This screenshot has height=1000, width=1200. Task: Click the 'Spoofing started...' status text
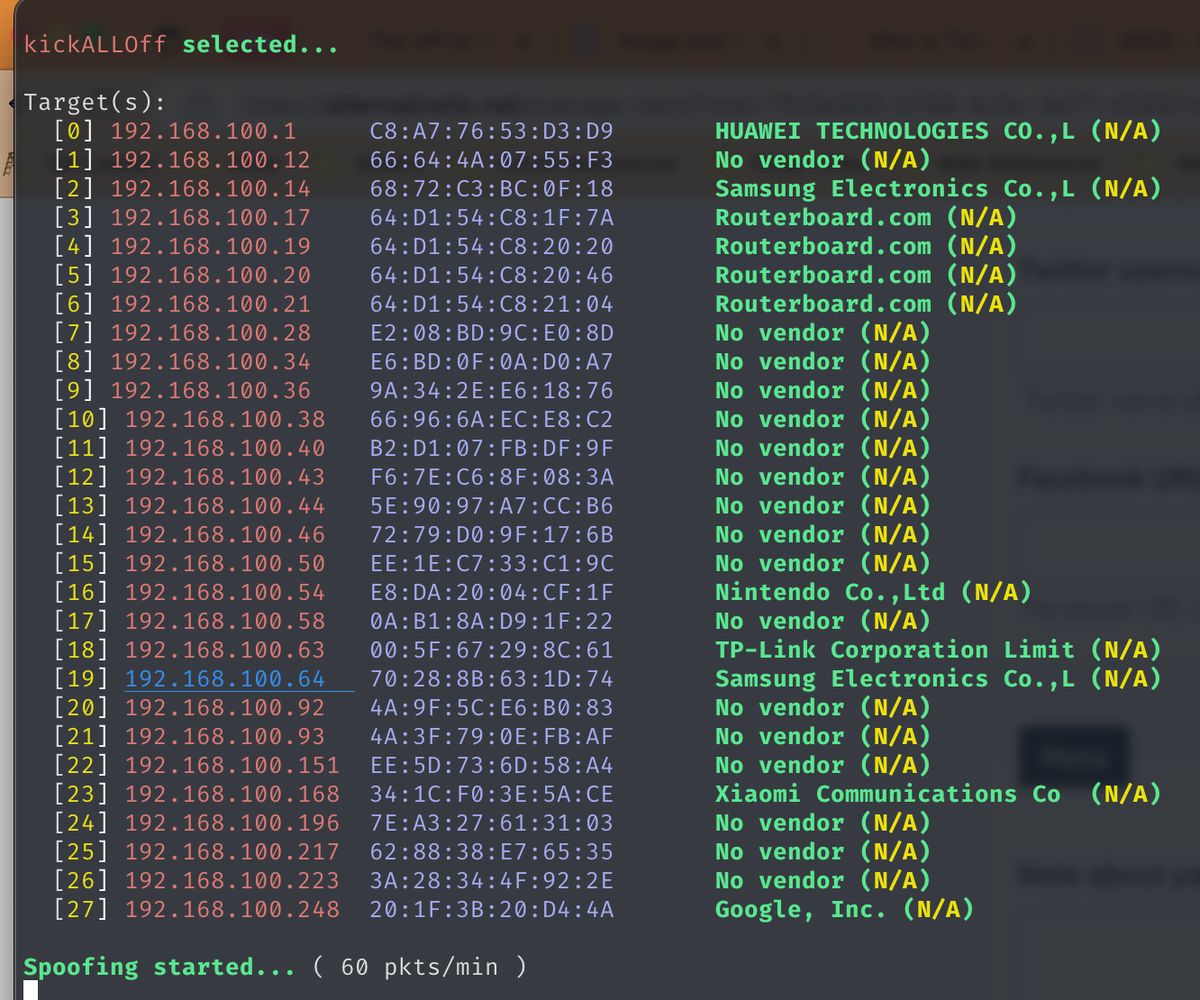pos(160,967)
